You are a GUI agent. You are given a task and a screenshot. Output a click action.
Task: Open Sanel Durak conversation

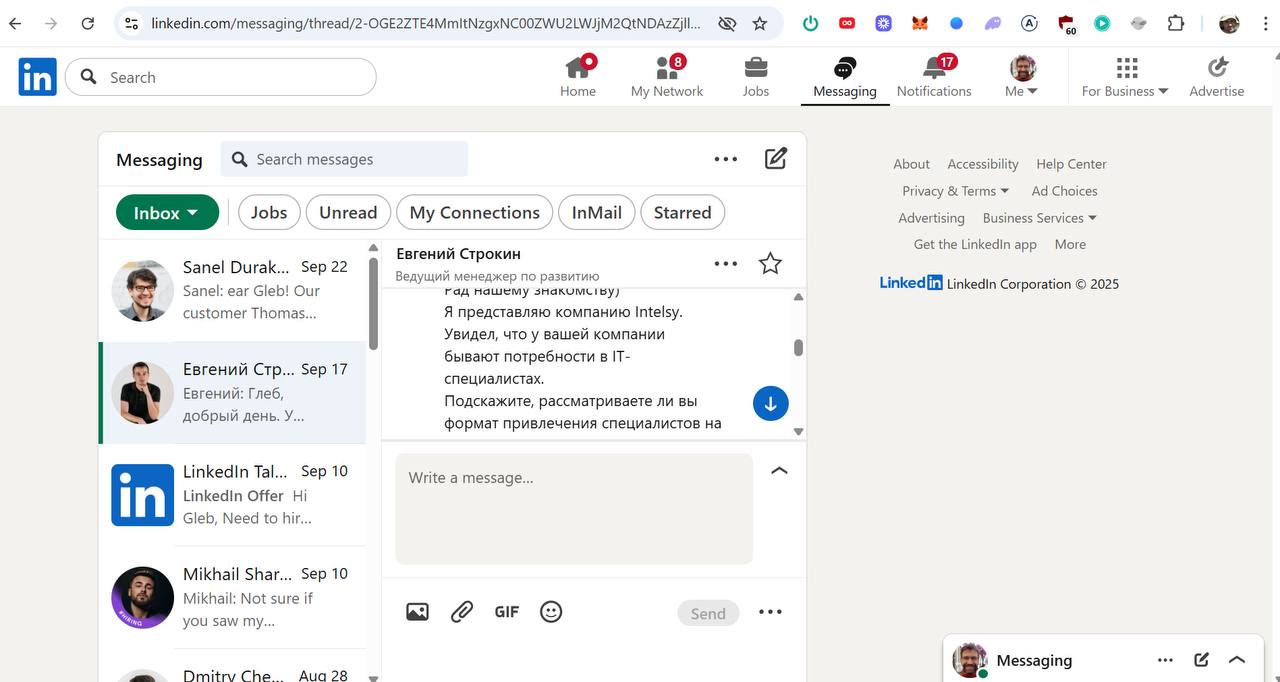(232, 290)
